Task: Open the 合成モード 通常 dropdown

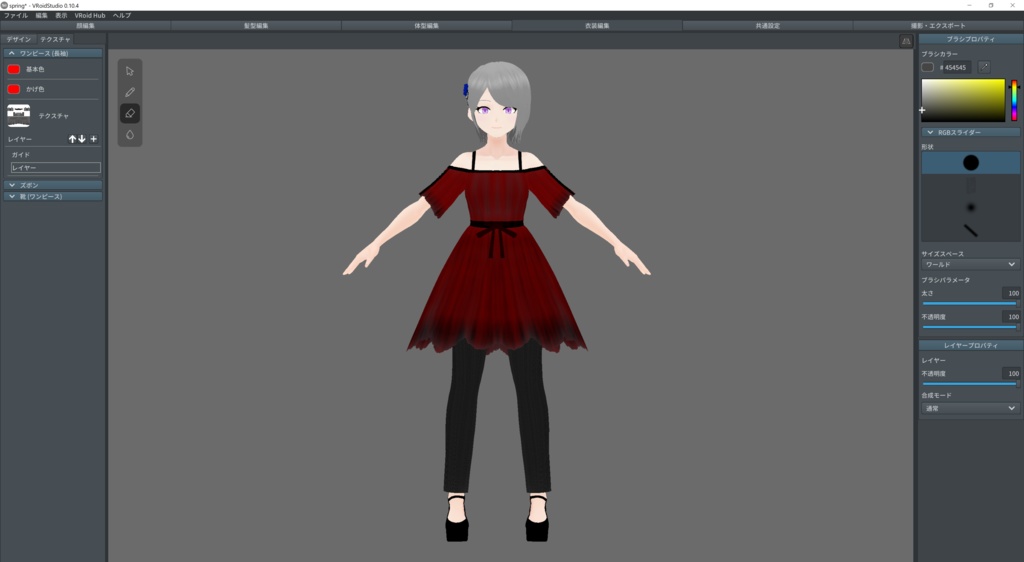Action: pyautogui.click(x=970, y=408)
